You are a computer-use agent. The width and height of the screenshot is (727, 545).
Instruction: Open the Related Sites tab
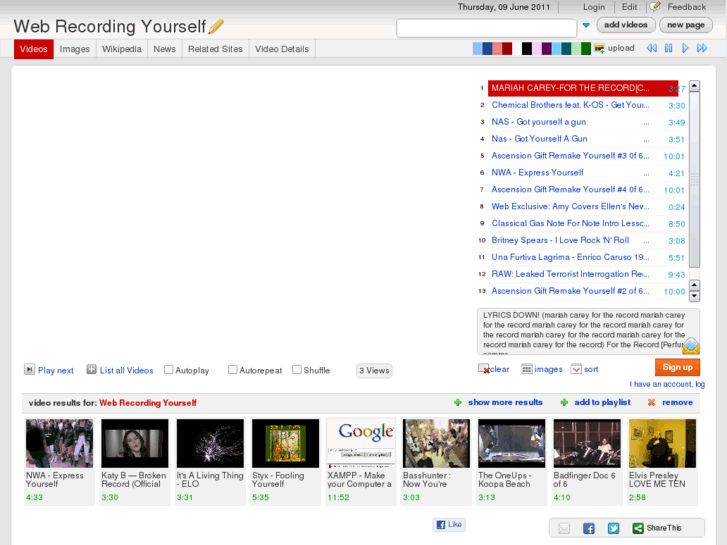tap(215, 49)
